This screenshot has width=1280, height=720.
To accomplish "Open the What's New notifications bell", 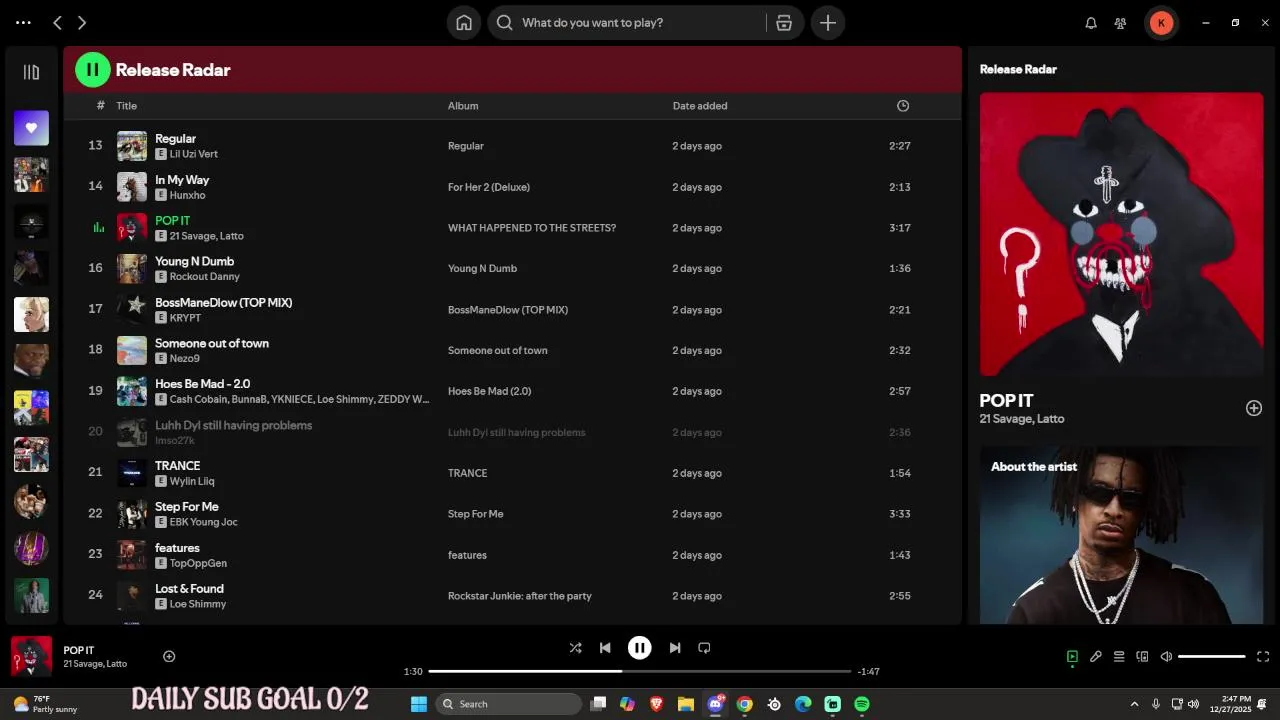I will (x=1091, y=23).
